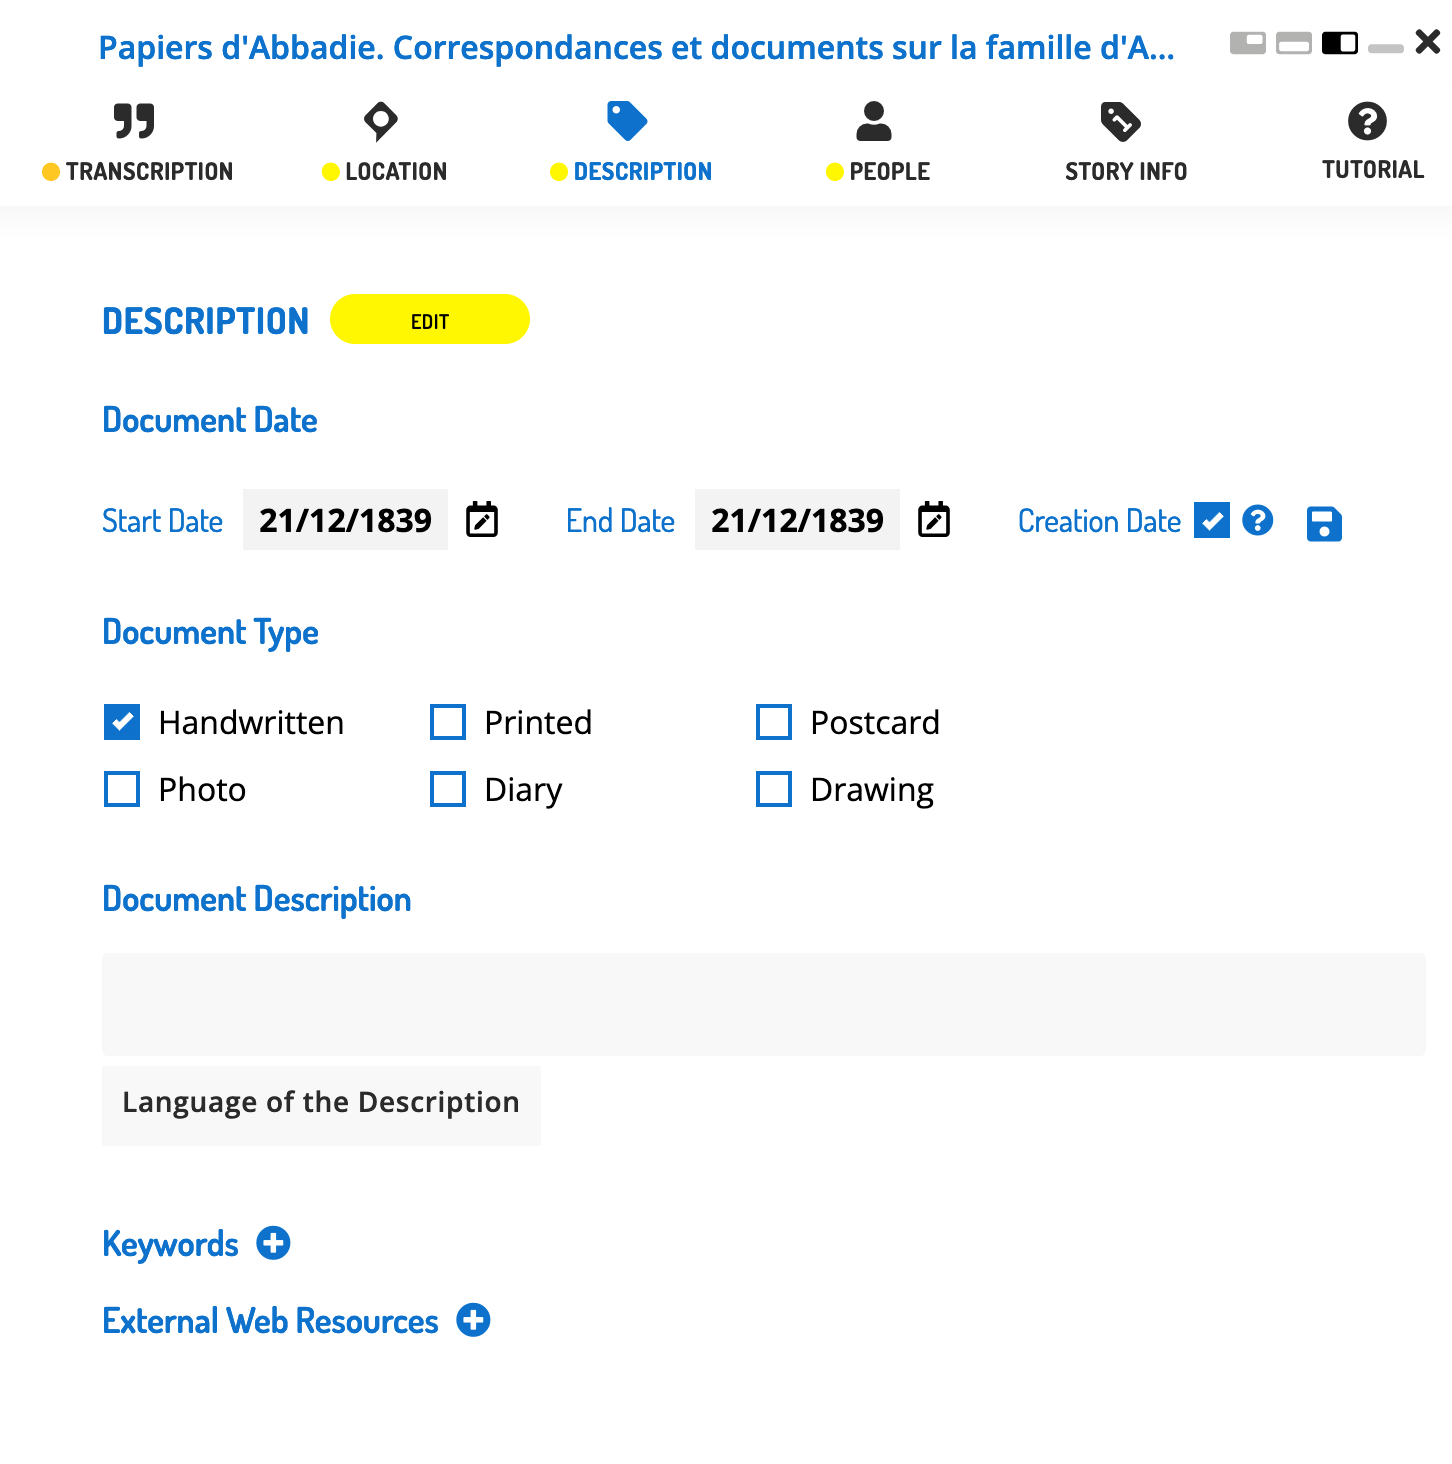The height and width of the screenshot is (1464, 1452).
Task: Click the Document Description text area
Action: point(763,1003)
